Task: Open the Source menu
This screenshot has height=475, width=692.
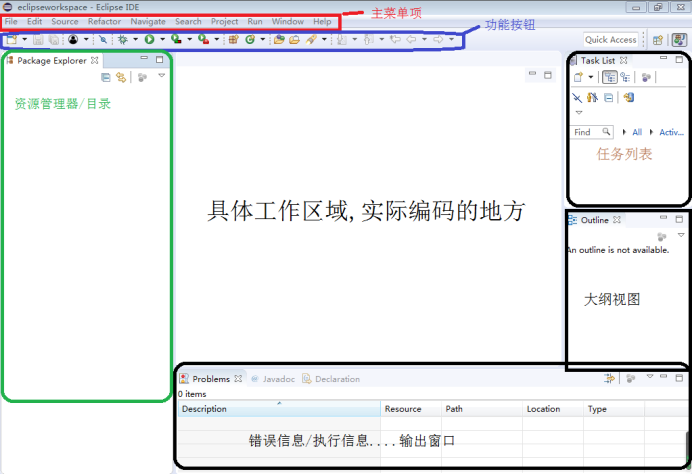Action: click(x=64, y=22)
